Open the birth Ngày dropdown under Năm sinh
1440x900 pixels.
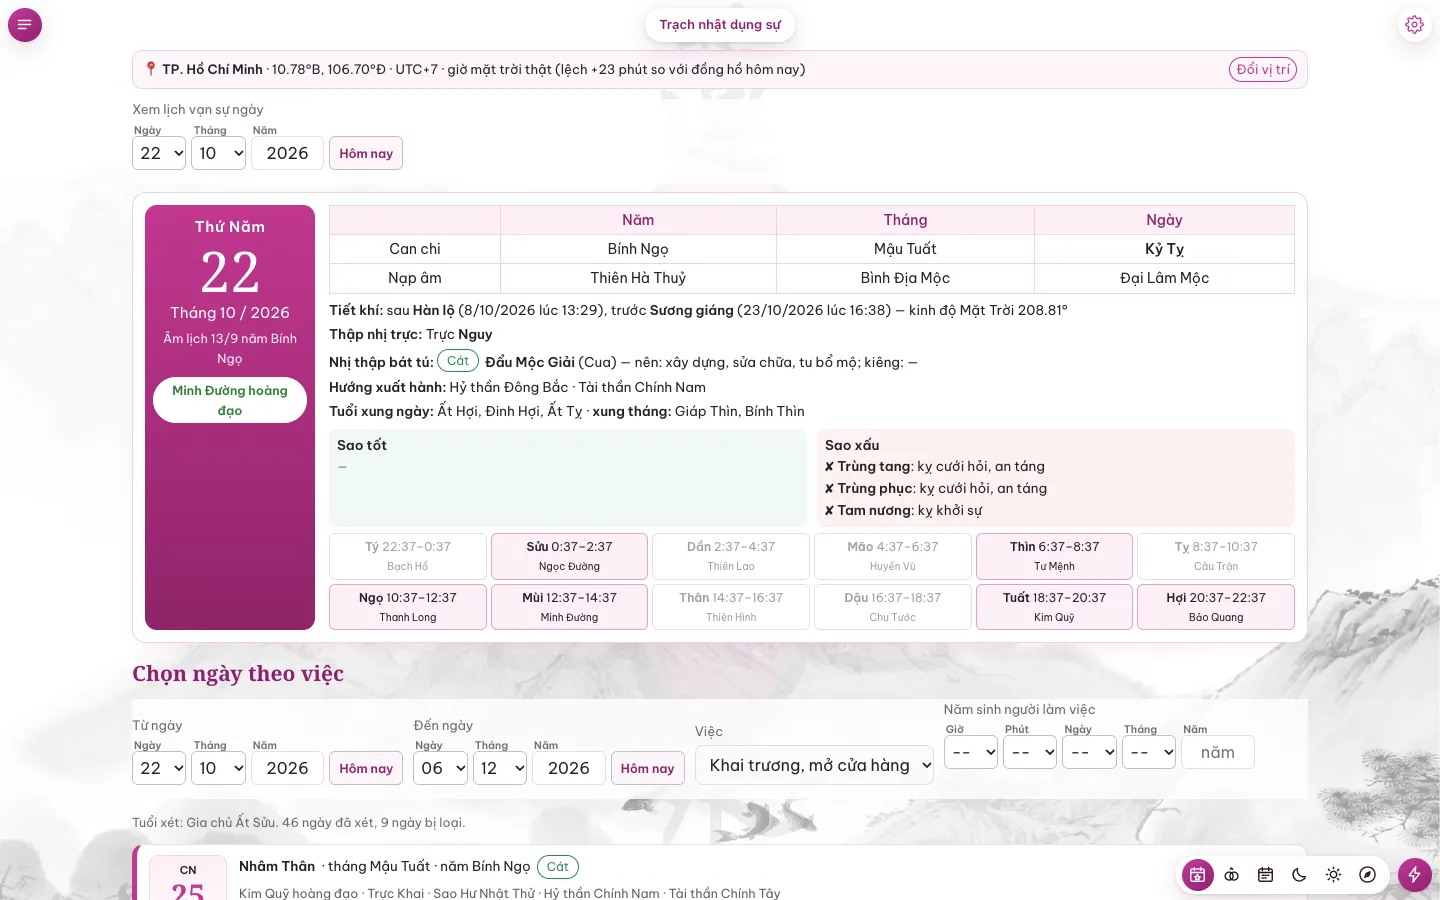1089,752
